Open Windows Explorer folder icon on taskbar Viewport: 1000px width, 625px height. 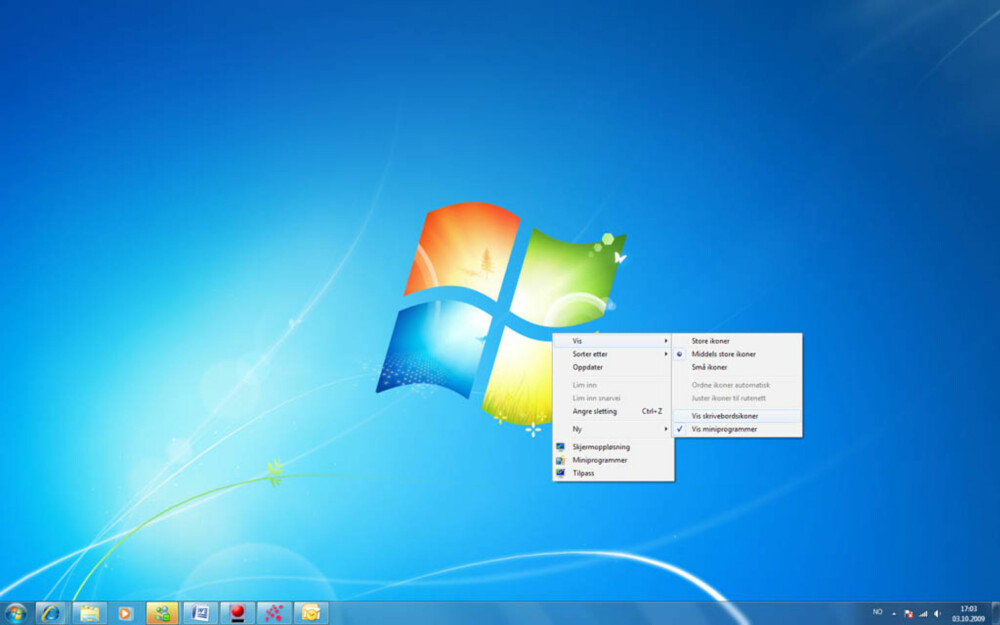89,614
